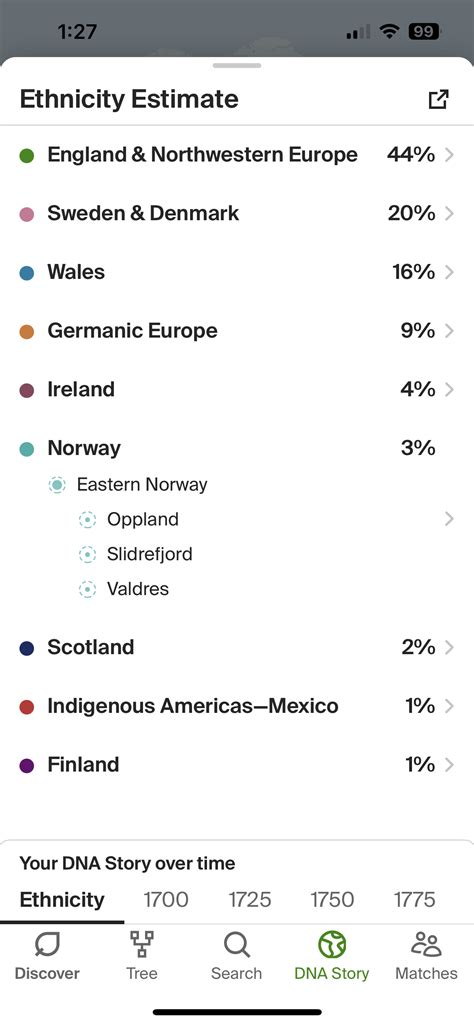The width and height of the screenshot is (474, 1025).
Task: Tap the orange Germanic Europe color dot
Action: click(27, 331)
